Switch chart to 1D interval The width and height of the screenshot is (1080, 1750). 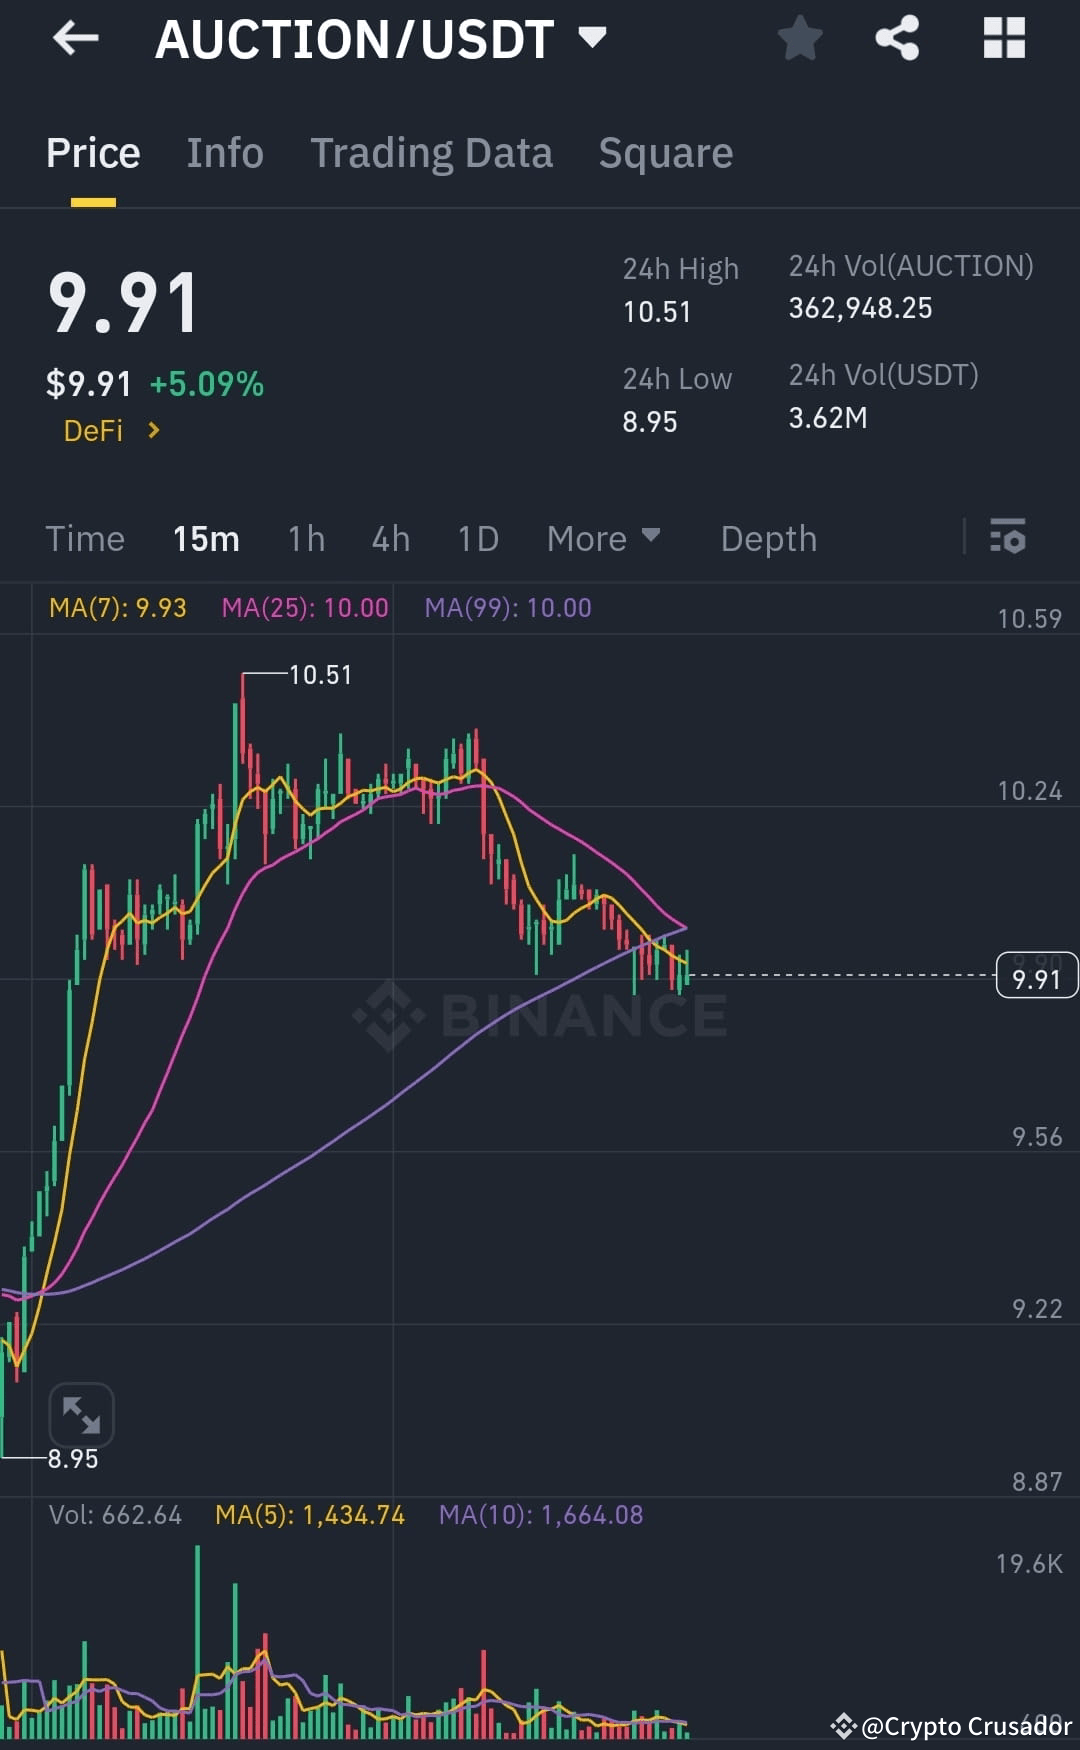pyautogui.click(x=478, y=538)
